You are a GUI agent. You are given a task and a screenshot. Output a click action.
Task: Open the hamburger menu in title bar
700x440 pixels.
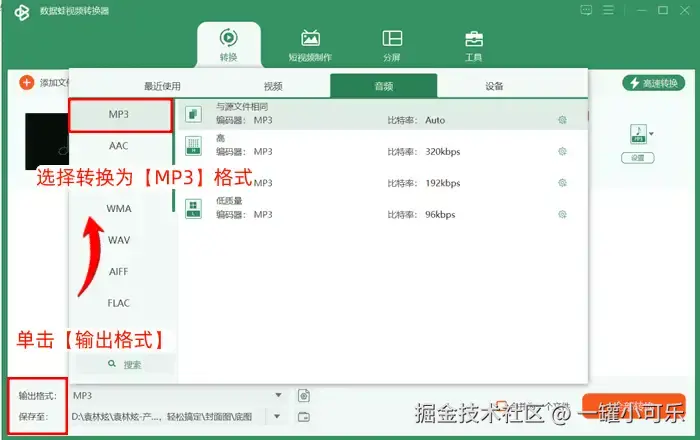608,10
